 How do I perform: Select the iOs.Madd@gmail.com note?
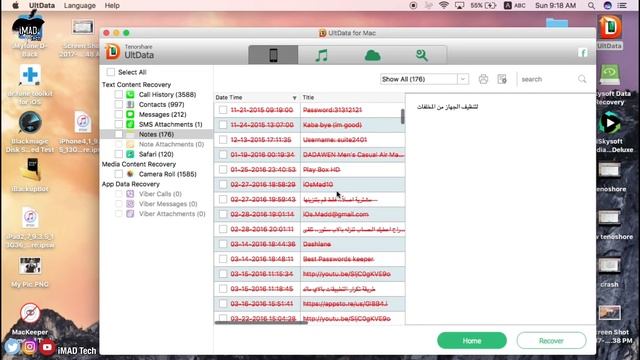(309, 214)
